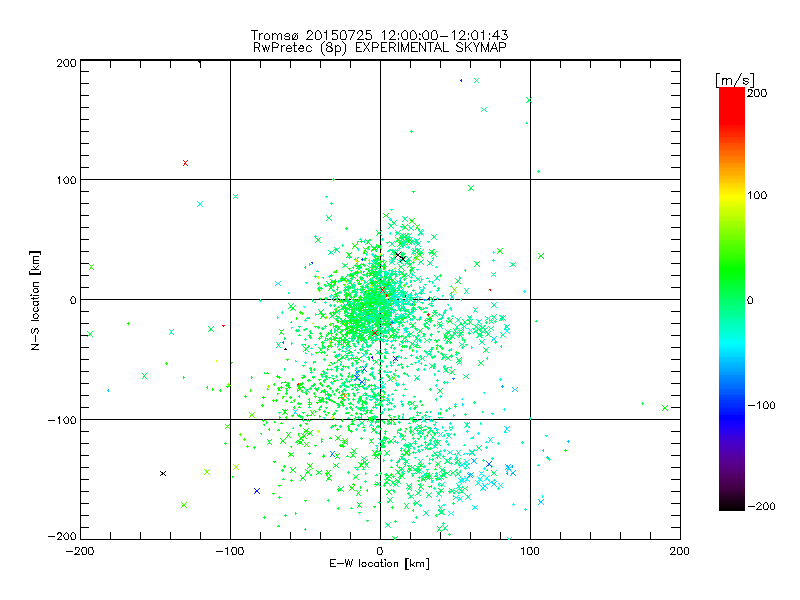Select the subtitle "RwPretec (8p) EXPERIMENTAL SKYMAP"

click(x=380, y=48)
